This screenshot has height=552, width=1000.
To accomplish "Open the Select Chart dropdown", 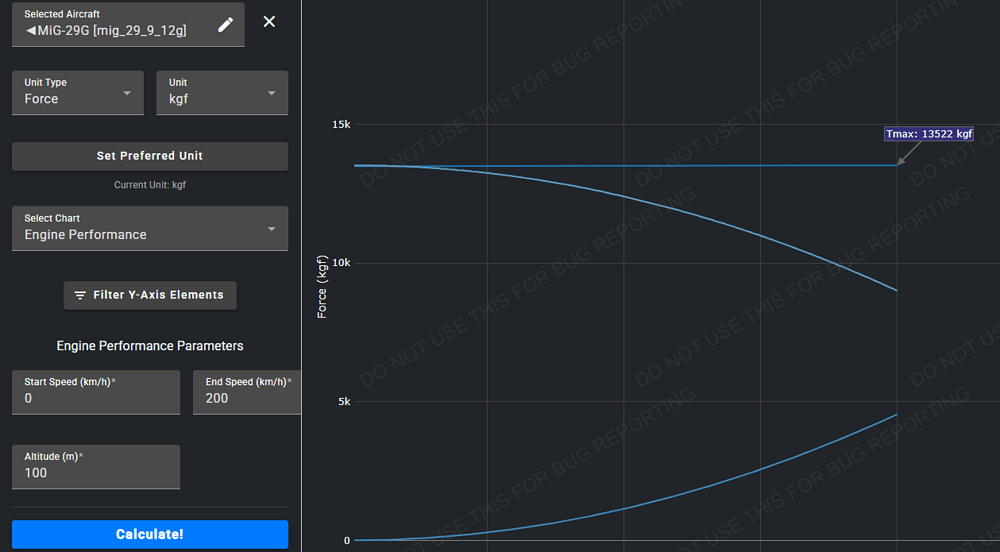I will coord(150,228).
